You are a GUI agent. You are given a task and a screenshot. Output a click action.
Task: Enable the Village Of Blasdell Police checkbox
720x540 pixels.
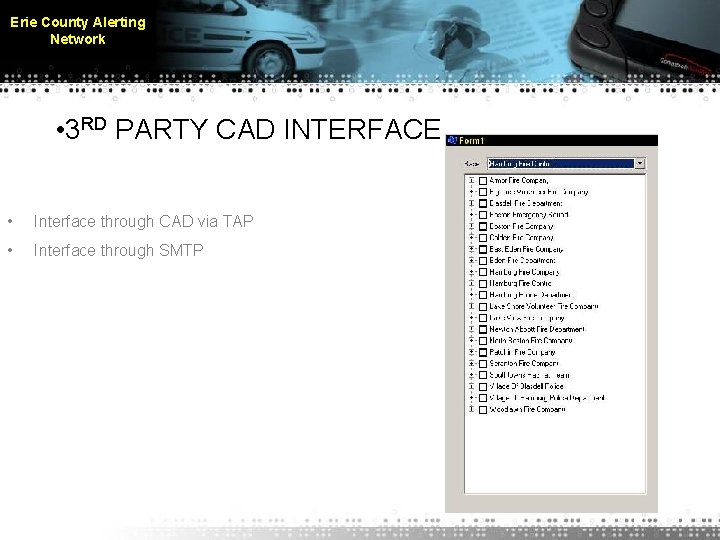click(x=483, y=387)
